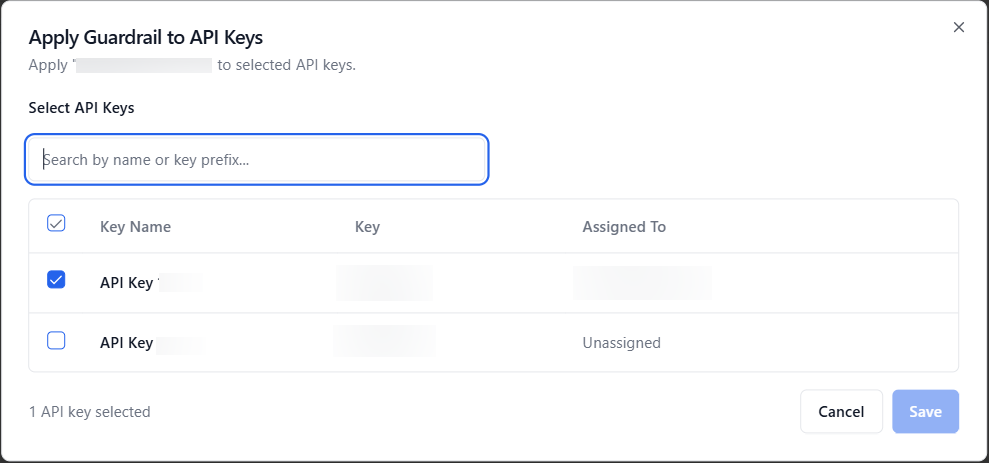Click the Key column header

(367, 227)
